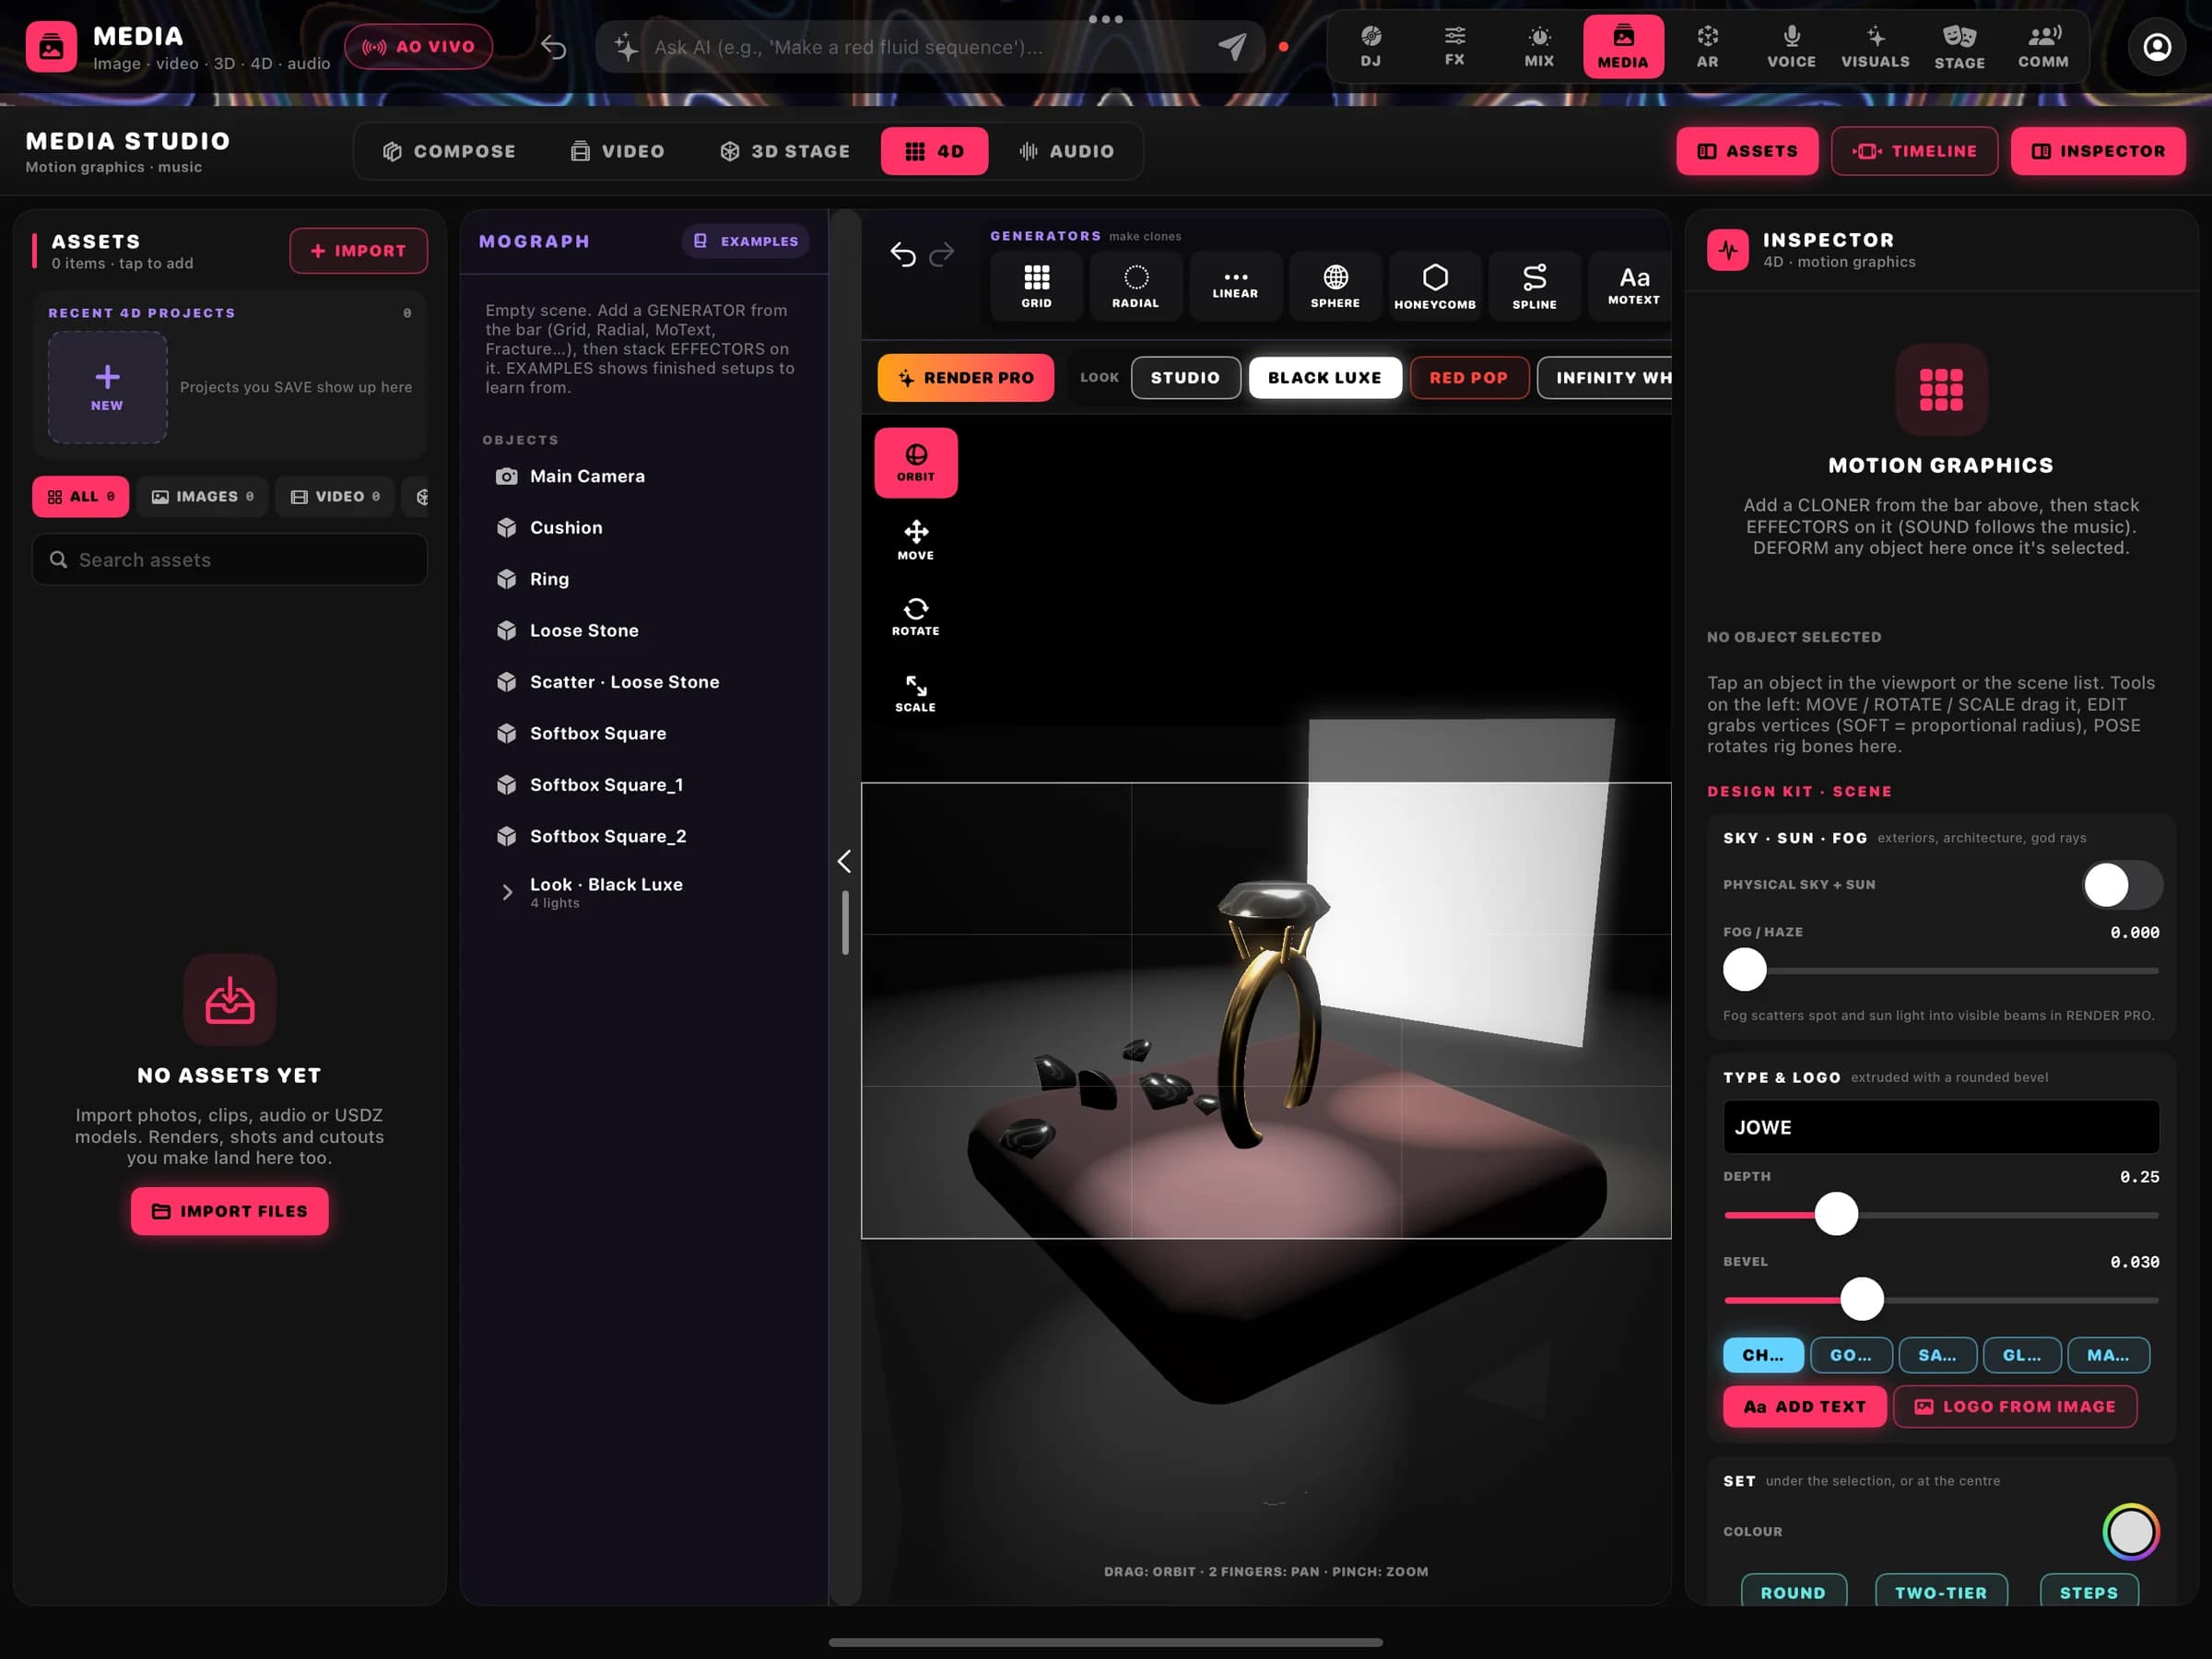Select the Move tool
The height and width of the screenshot is (1659, 2212).
pyautogui.click(x=915, y=540)
